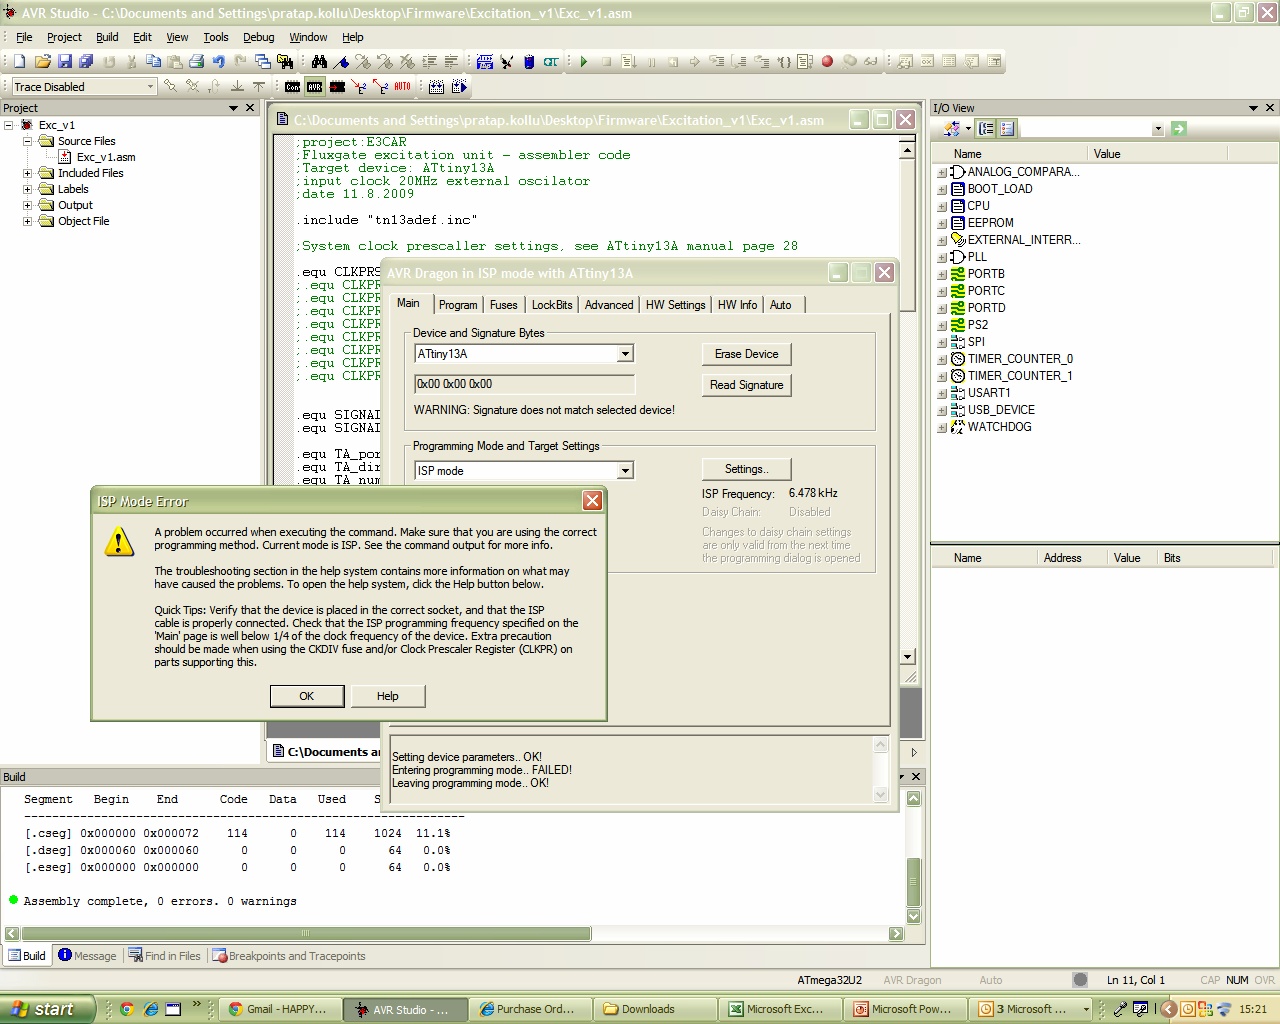Click the signature bytes field 0x00 0x00 0x00
1280x1024 pixels.
524,384
